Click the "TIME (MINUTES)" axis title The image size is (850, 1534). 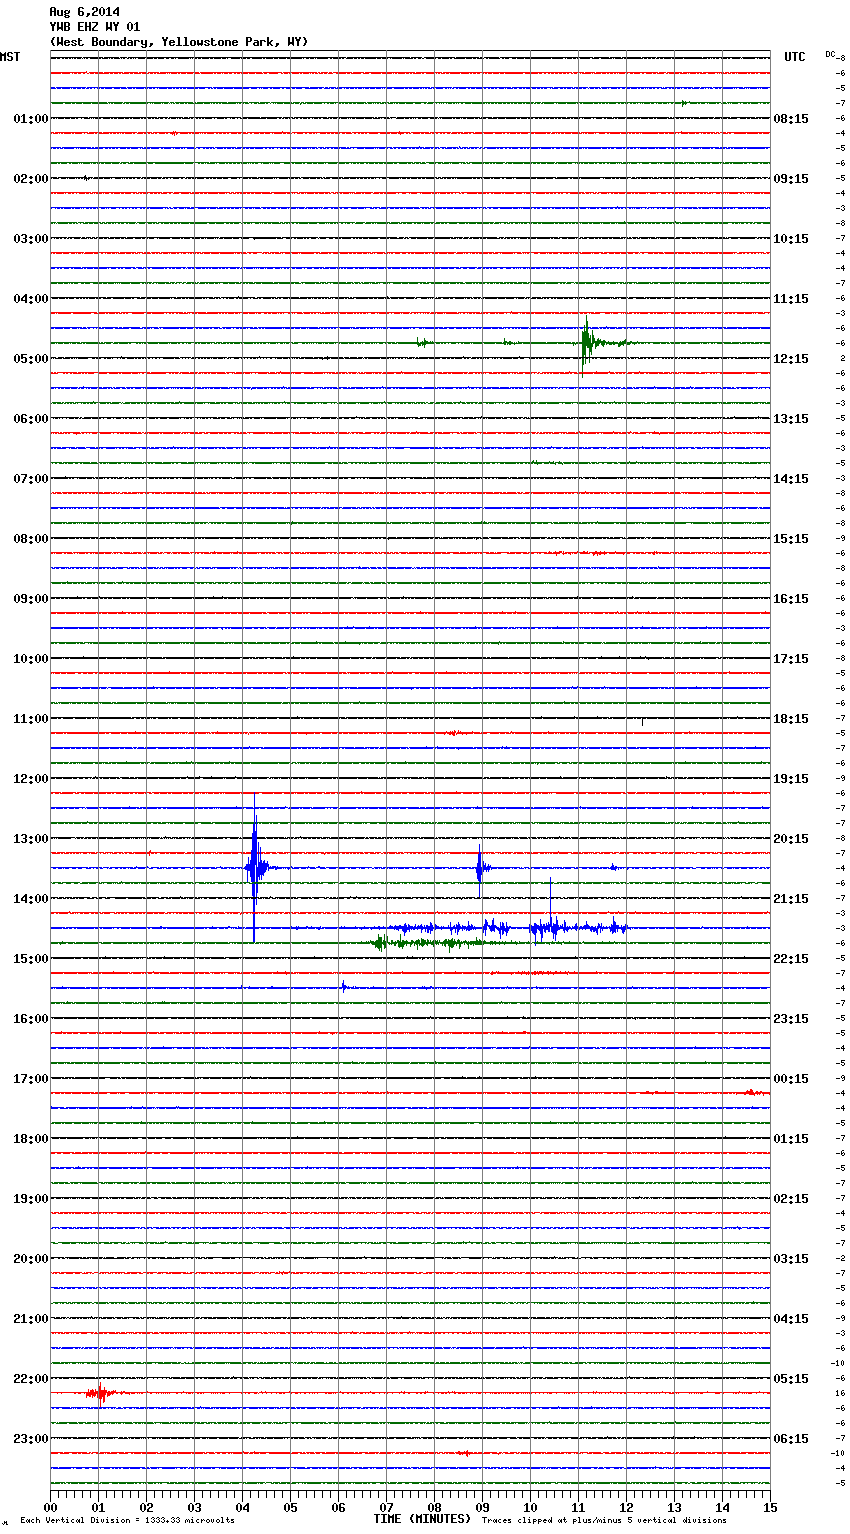(422, 1519)
